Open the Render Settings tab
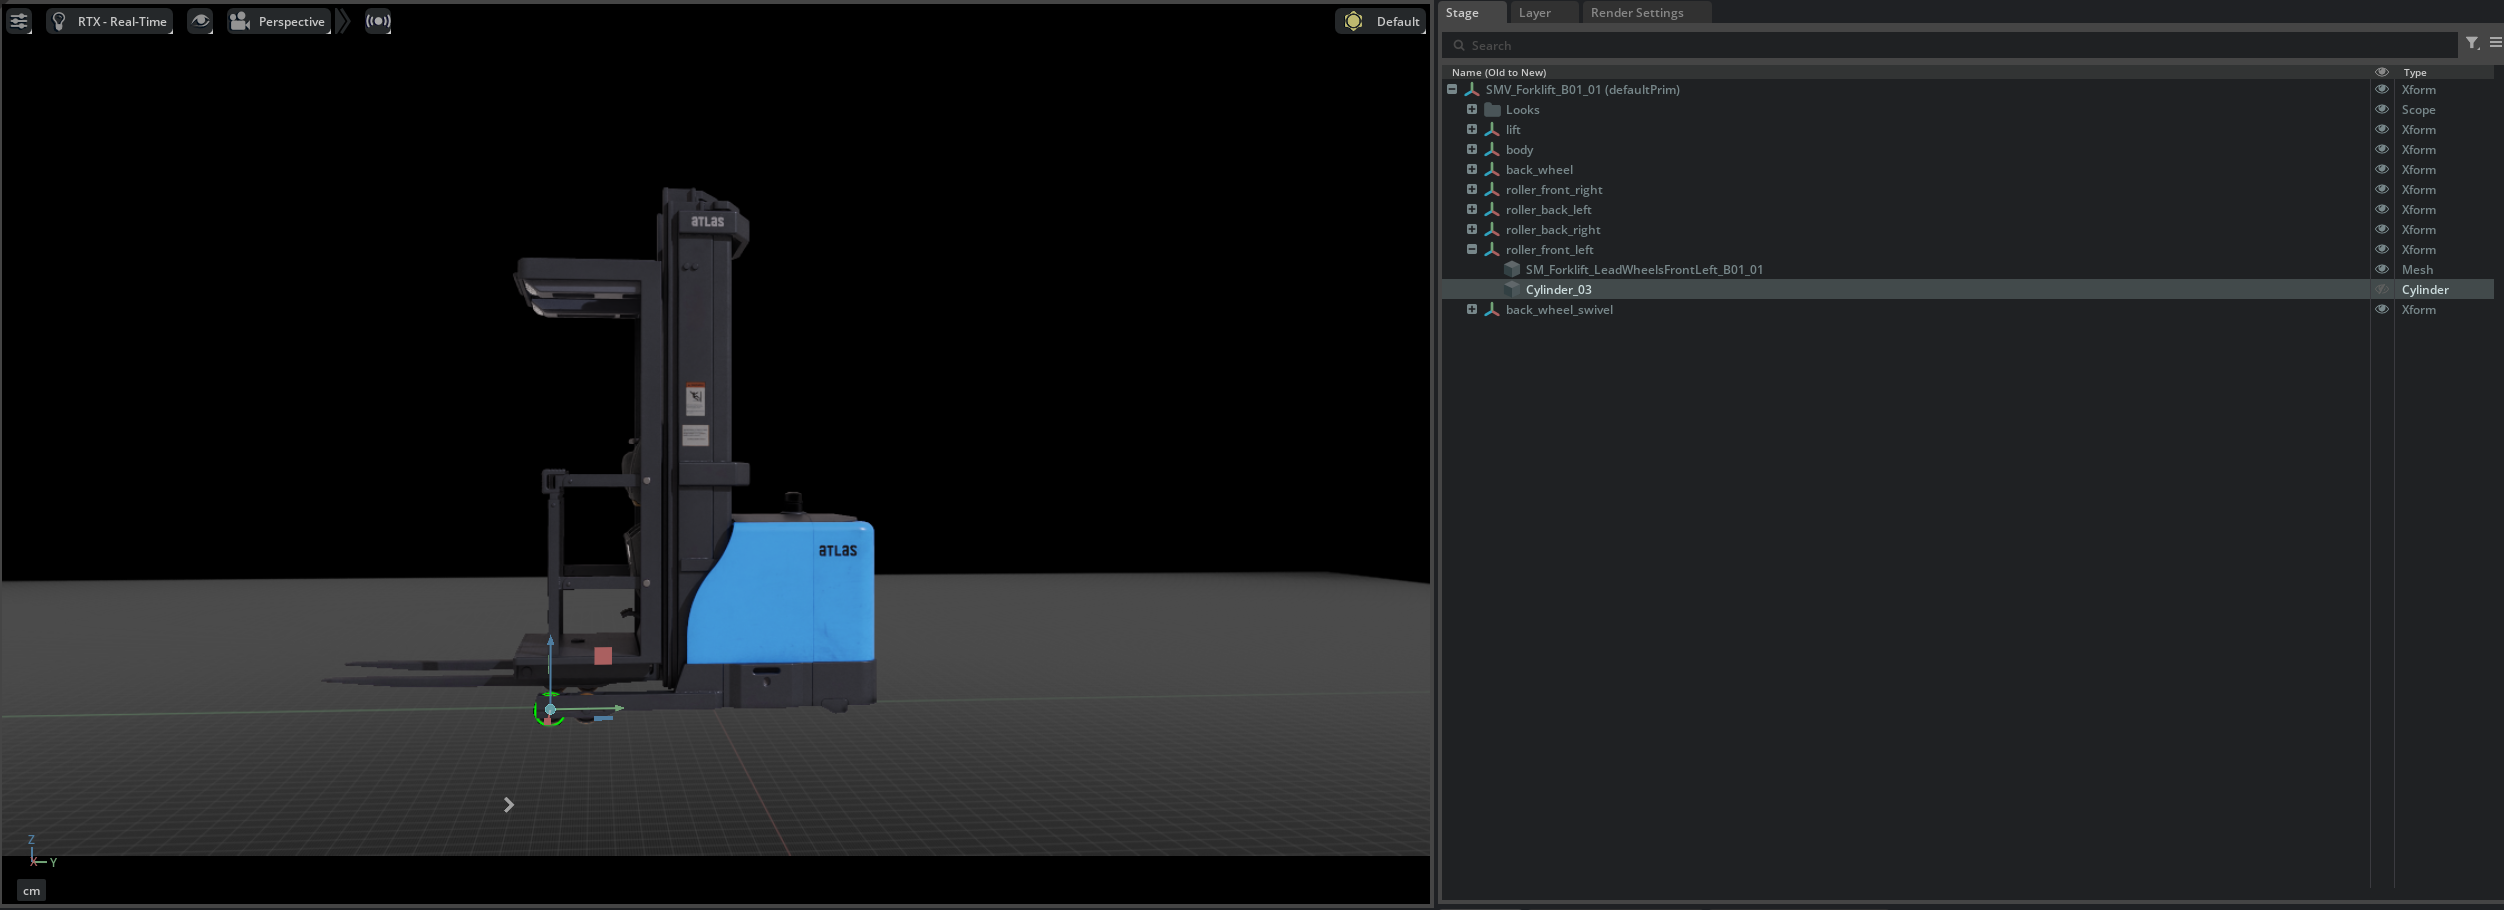The height and width of the screenshot is (910, 2504). pyautogui.click(x=1636, y=13)
